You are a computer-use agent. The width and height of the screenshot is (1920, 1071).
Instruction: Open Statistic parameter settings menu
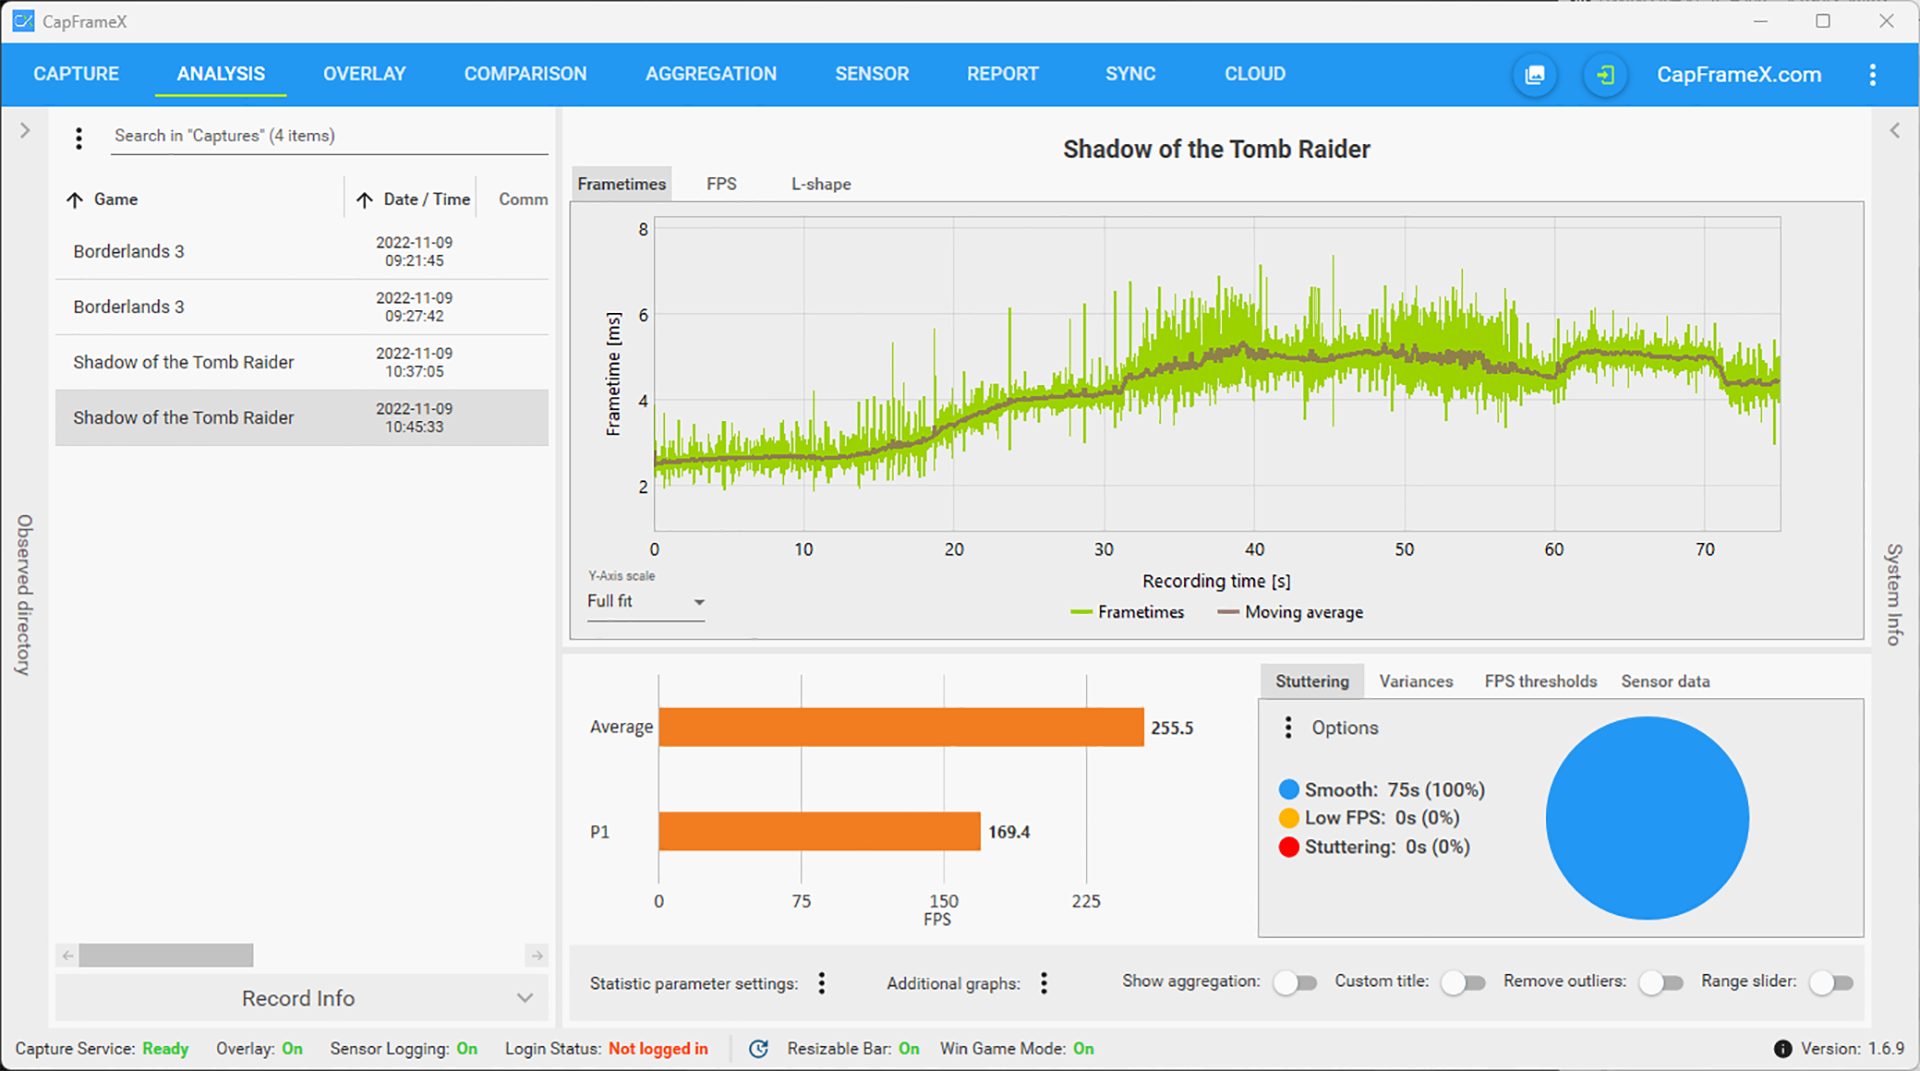point(821,983)
